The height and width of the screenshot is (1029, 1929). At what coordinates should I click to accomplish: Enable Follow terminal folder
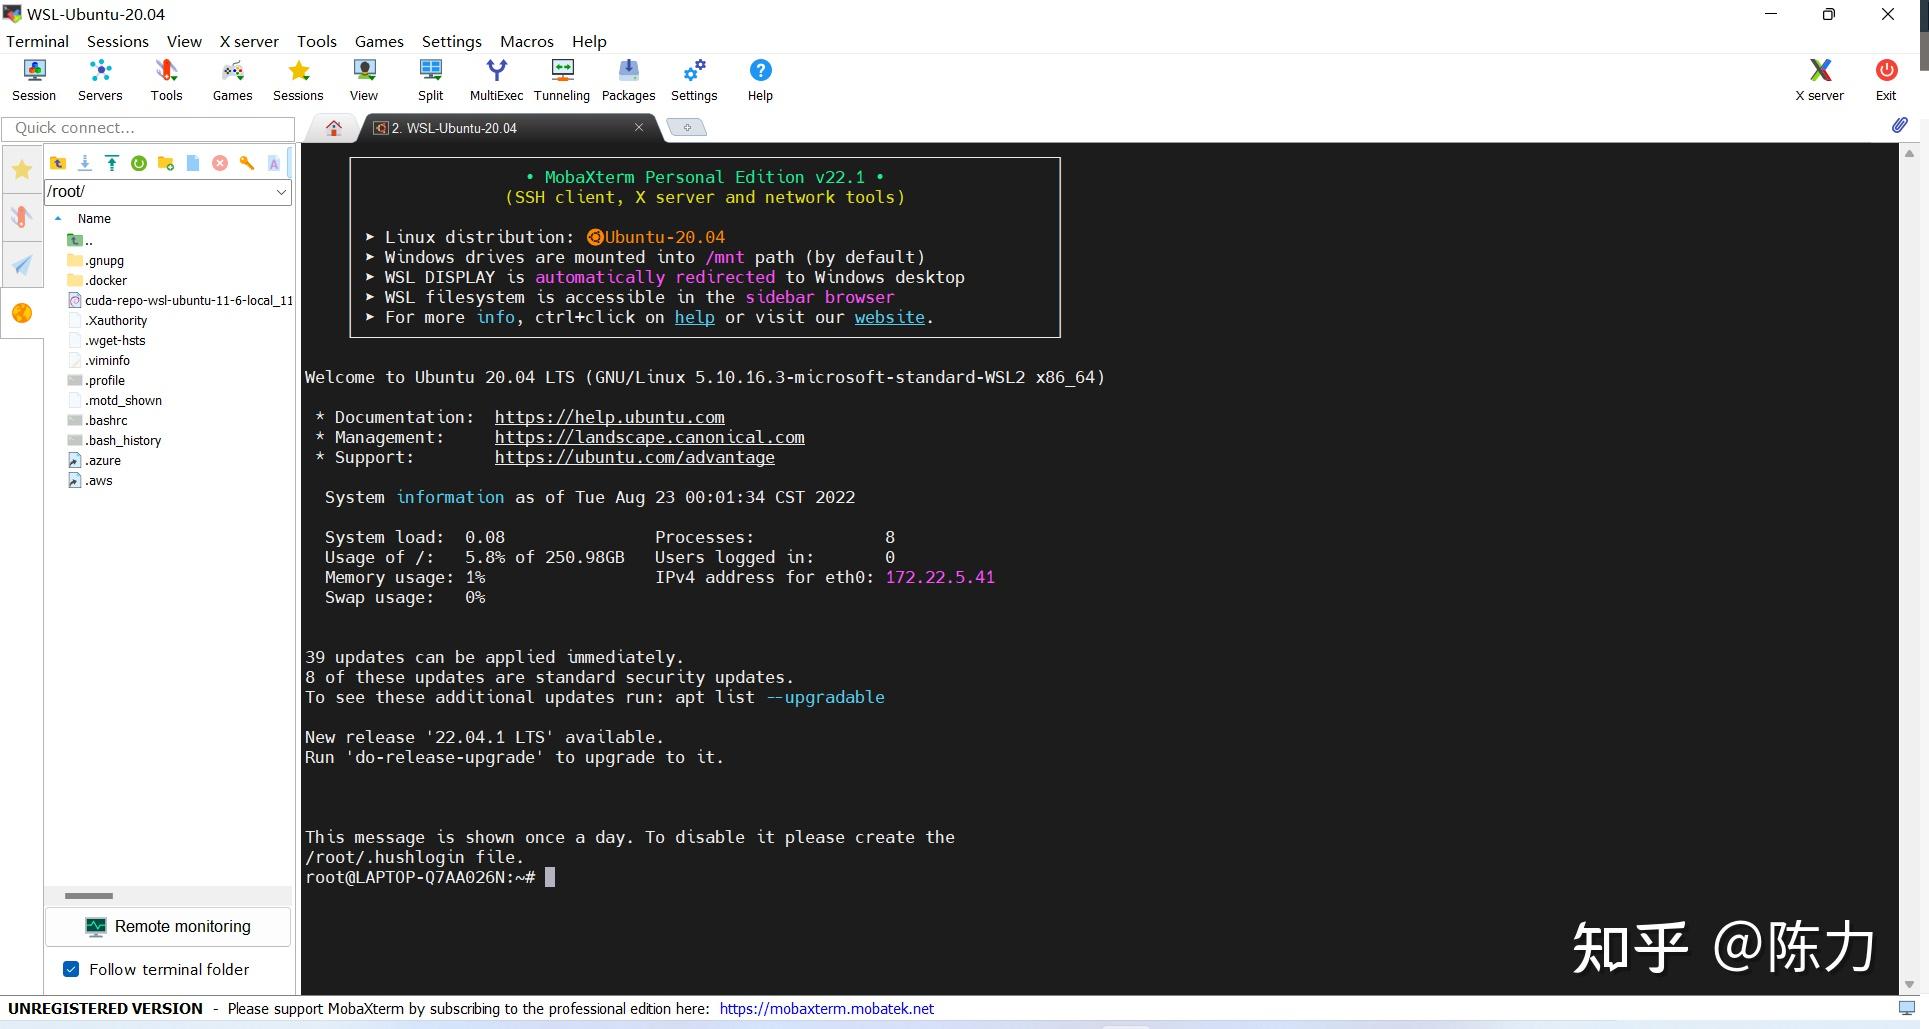(x=70, y=969)
